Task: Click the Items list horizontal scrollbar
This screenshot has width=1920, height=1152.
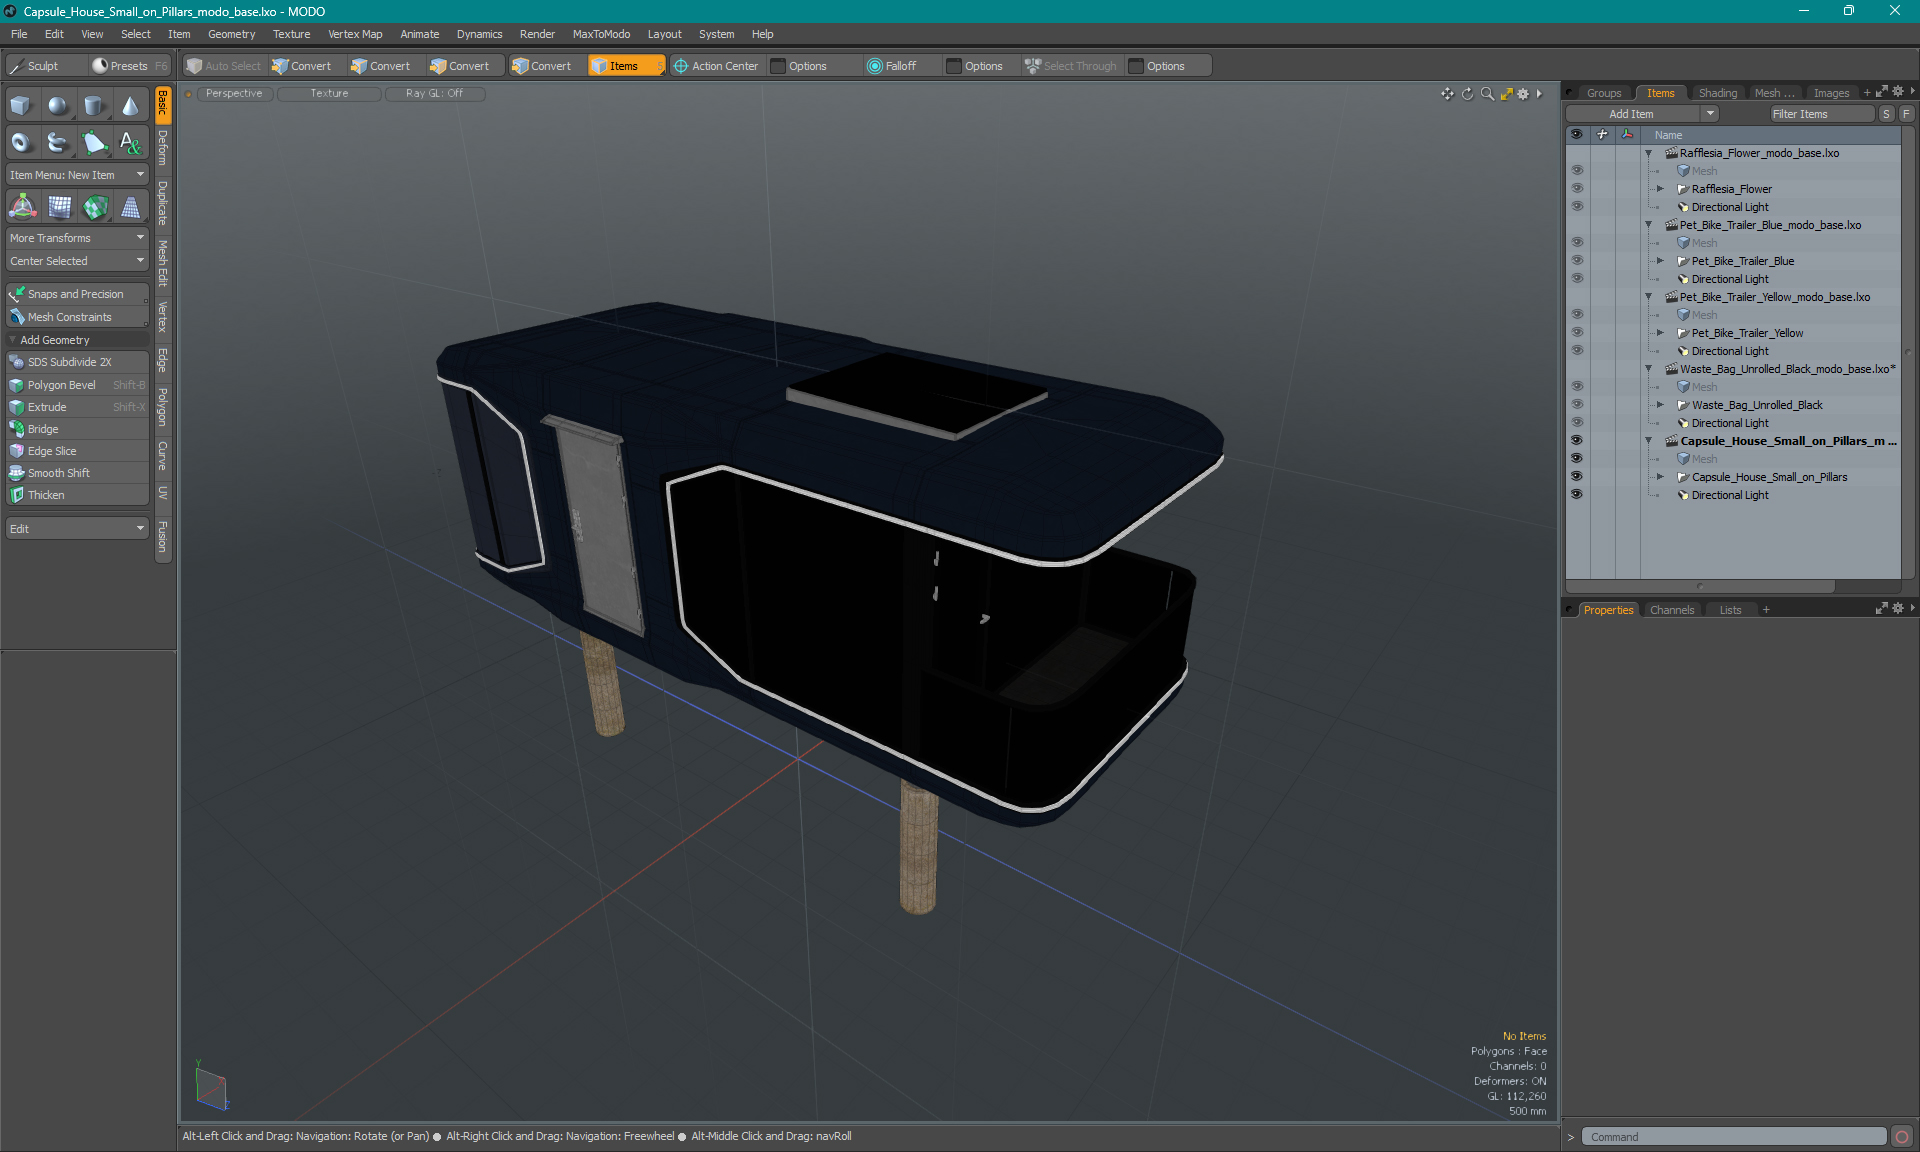Action: pos(1700,587)
